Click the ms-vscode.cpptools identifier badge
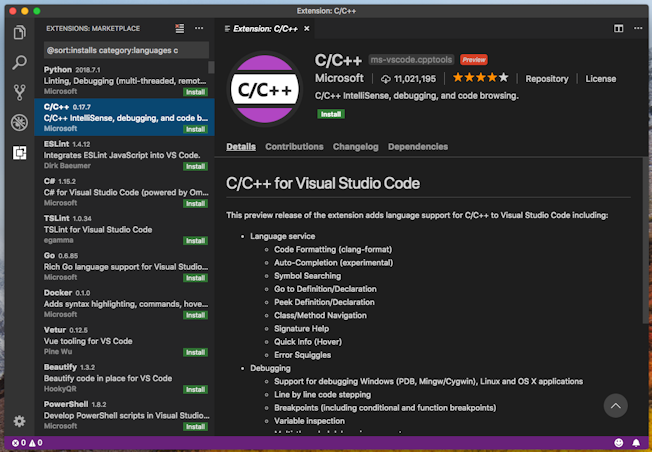 (x=411, y=60)
